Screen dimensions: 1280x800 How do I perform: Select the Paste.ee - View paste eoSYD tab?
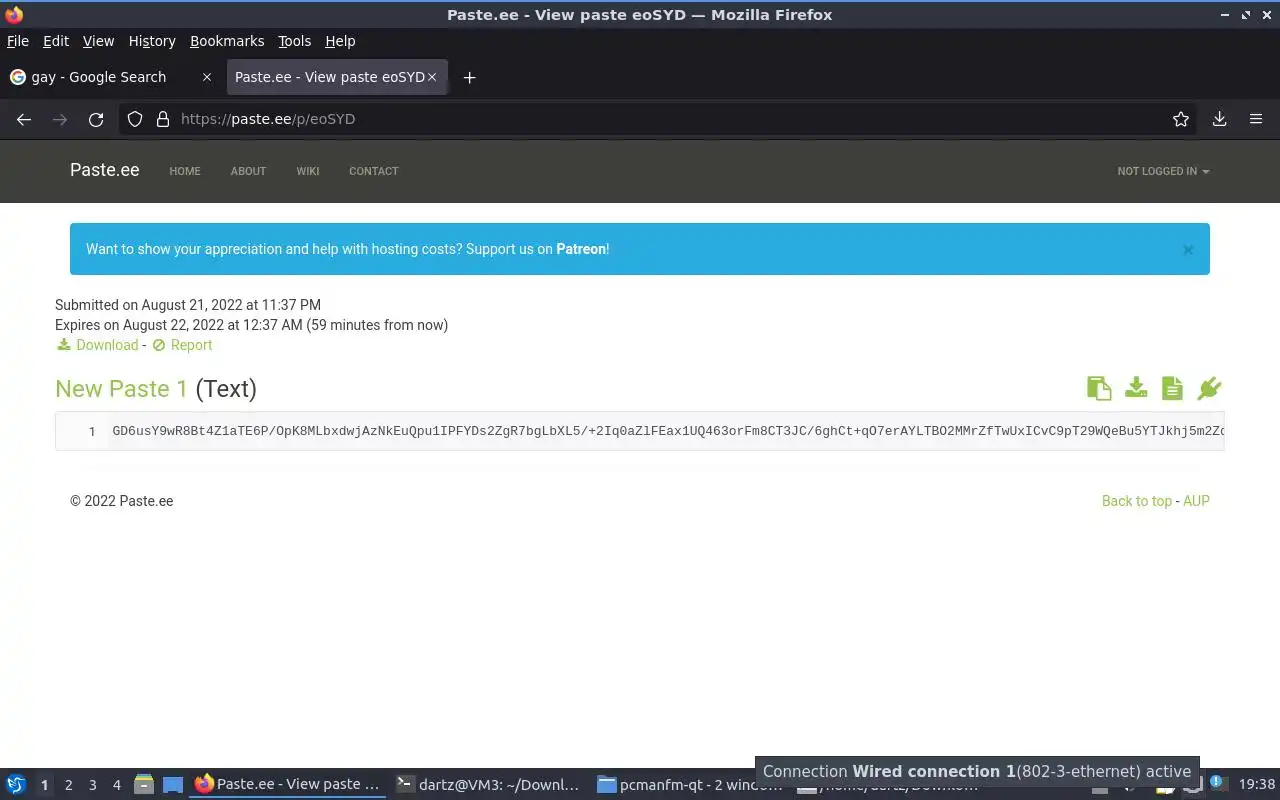coord(337,77)
